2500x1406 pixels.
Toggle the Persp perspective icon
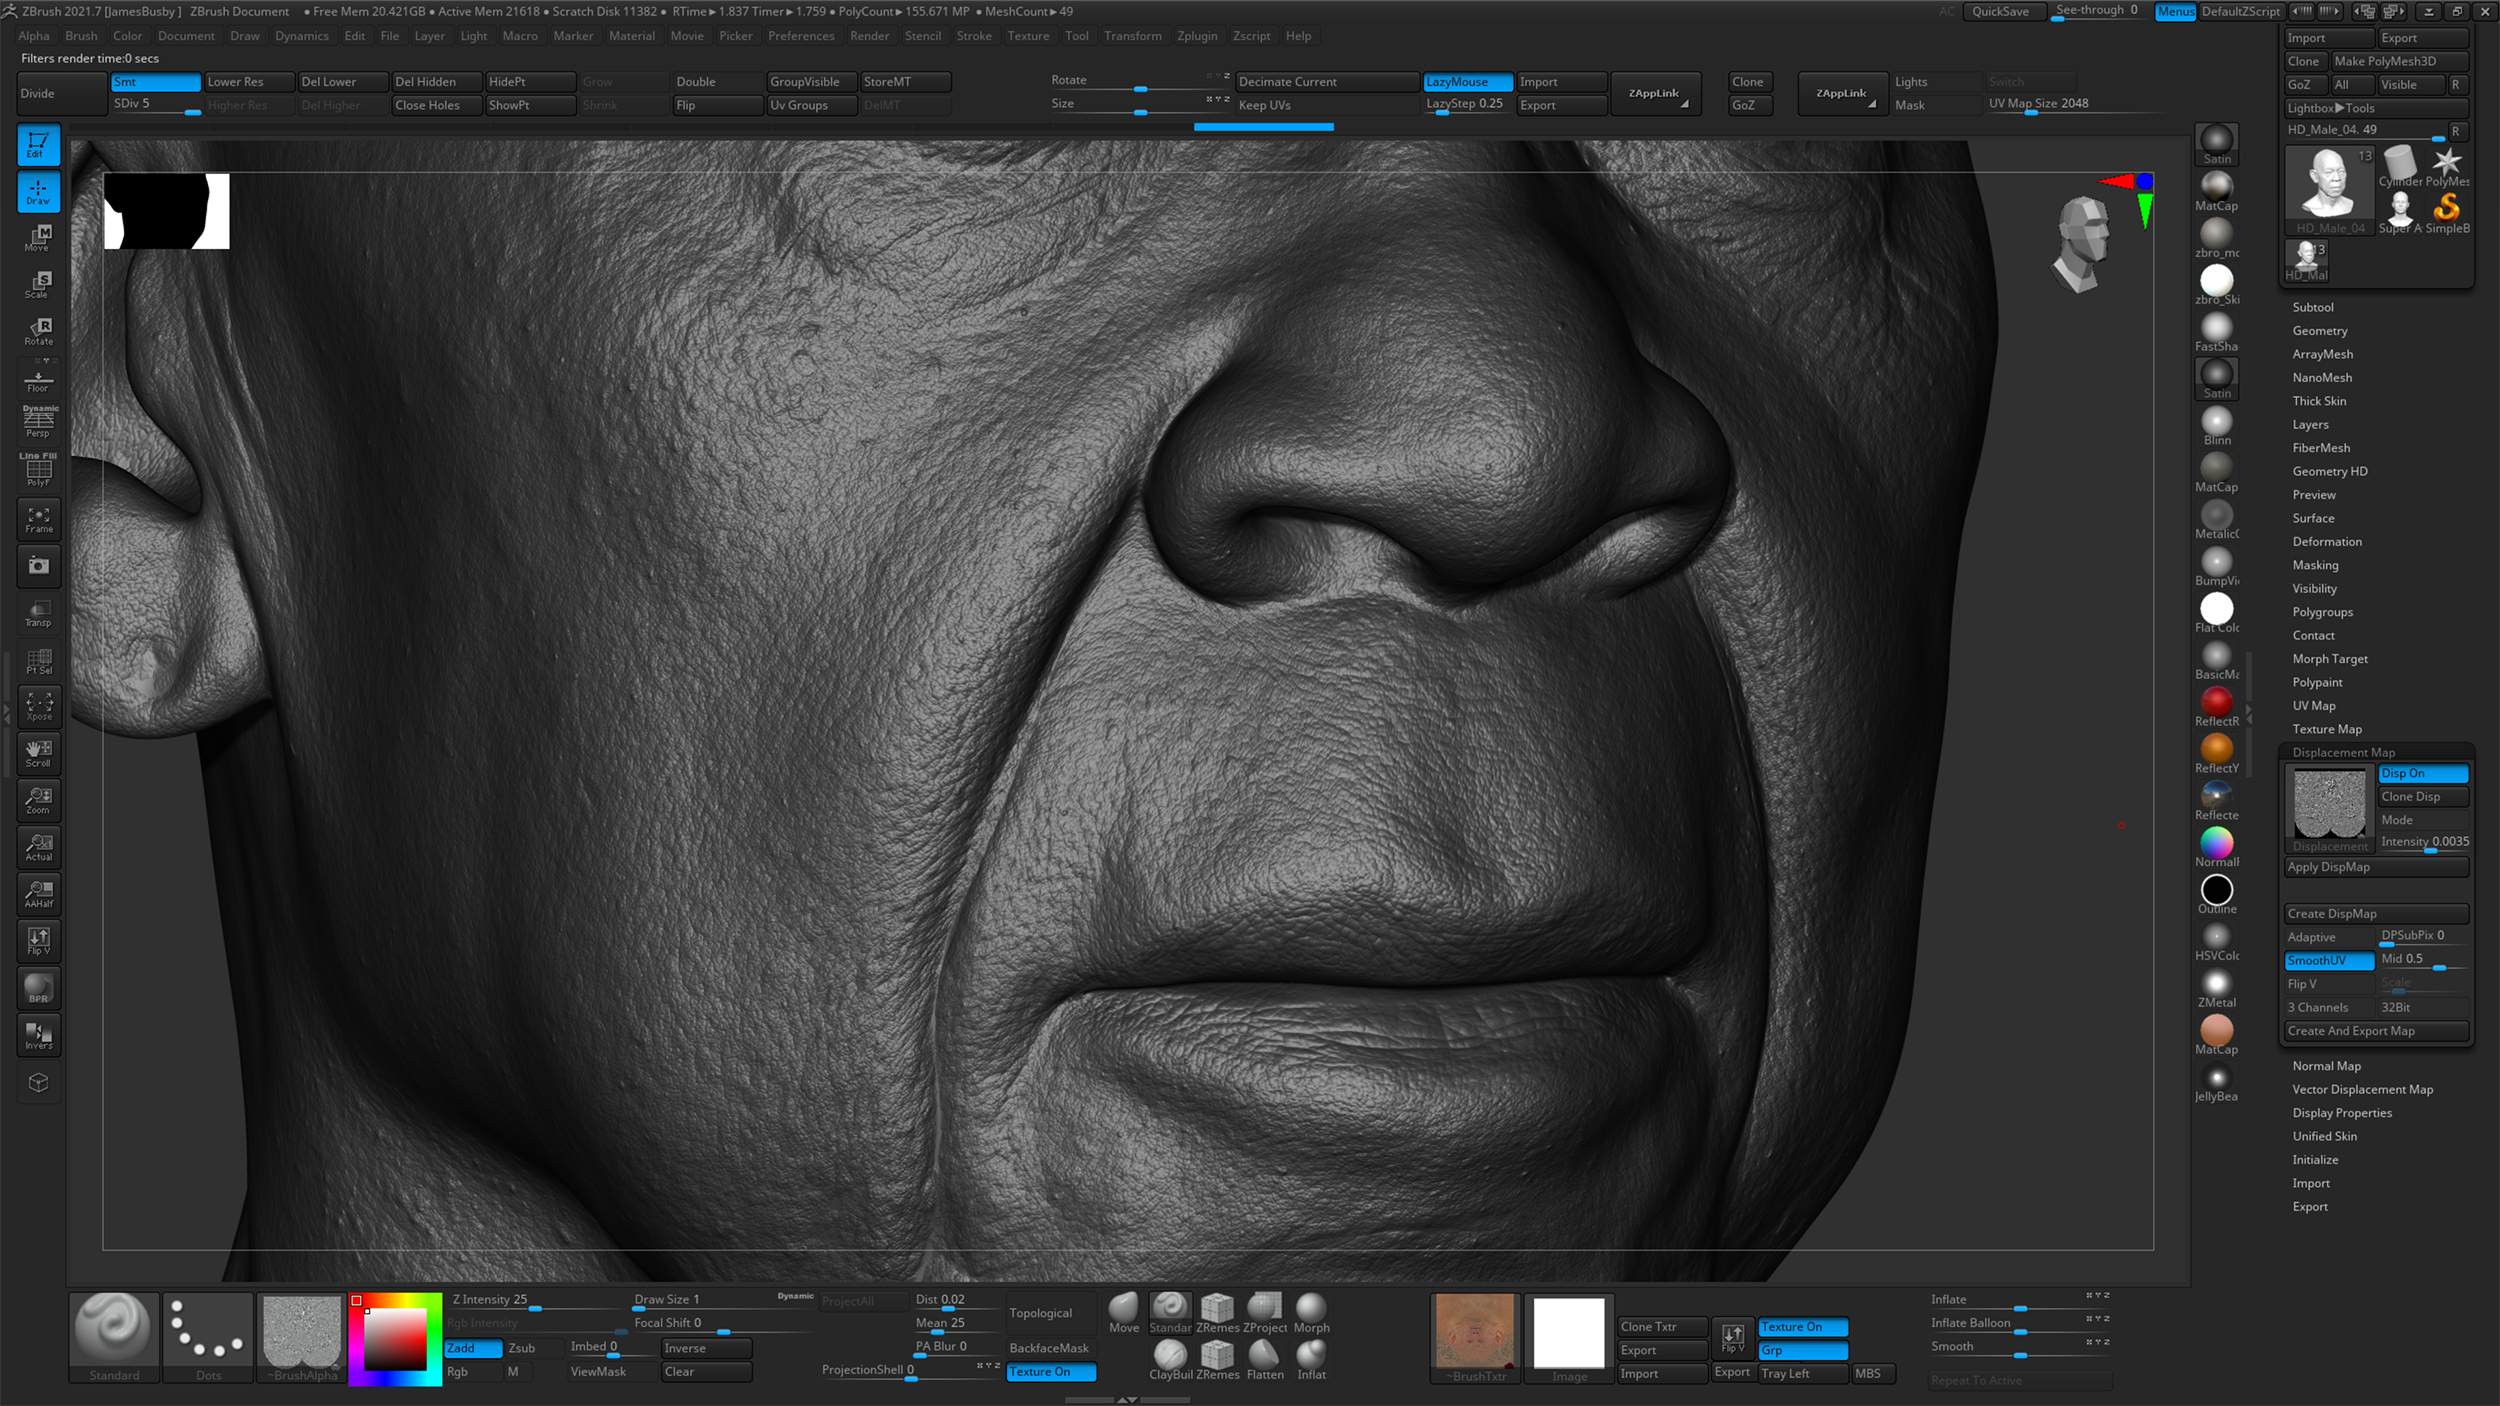(x=38, y=423)
